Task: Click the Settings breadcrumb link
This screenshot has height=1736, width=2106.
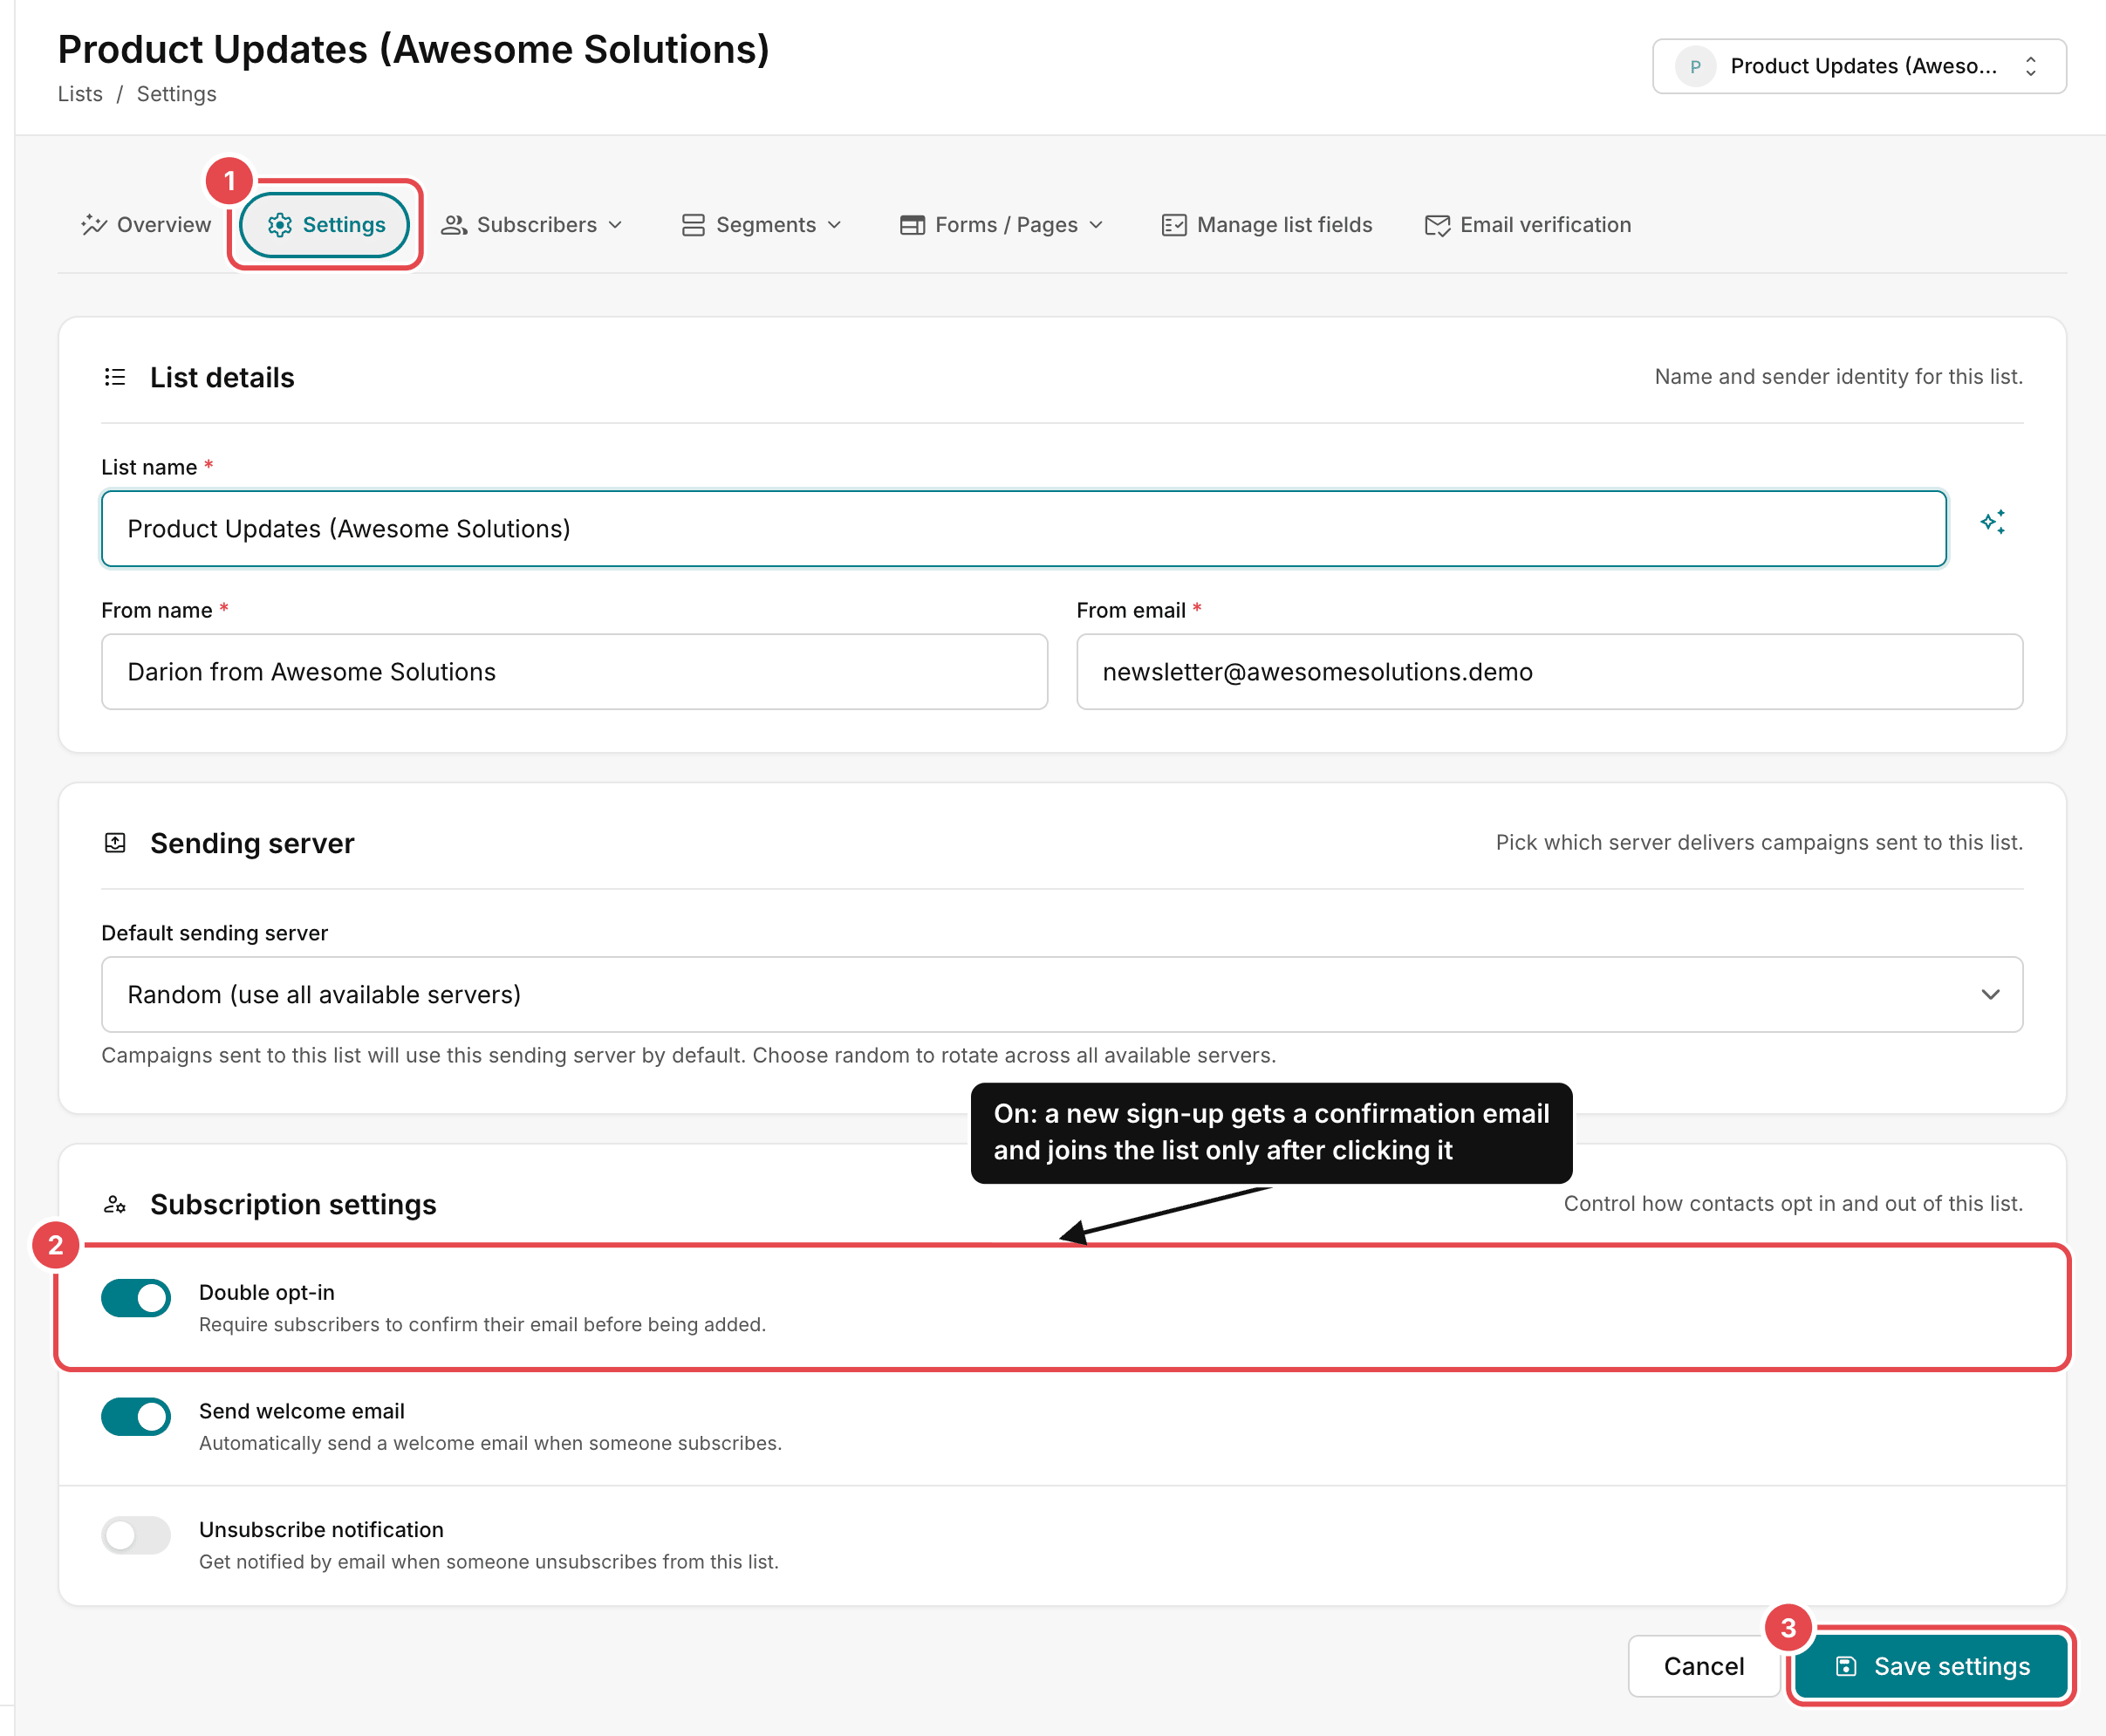Action: pos(177,94)
